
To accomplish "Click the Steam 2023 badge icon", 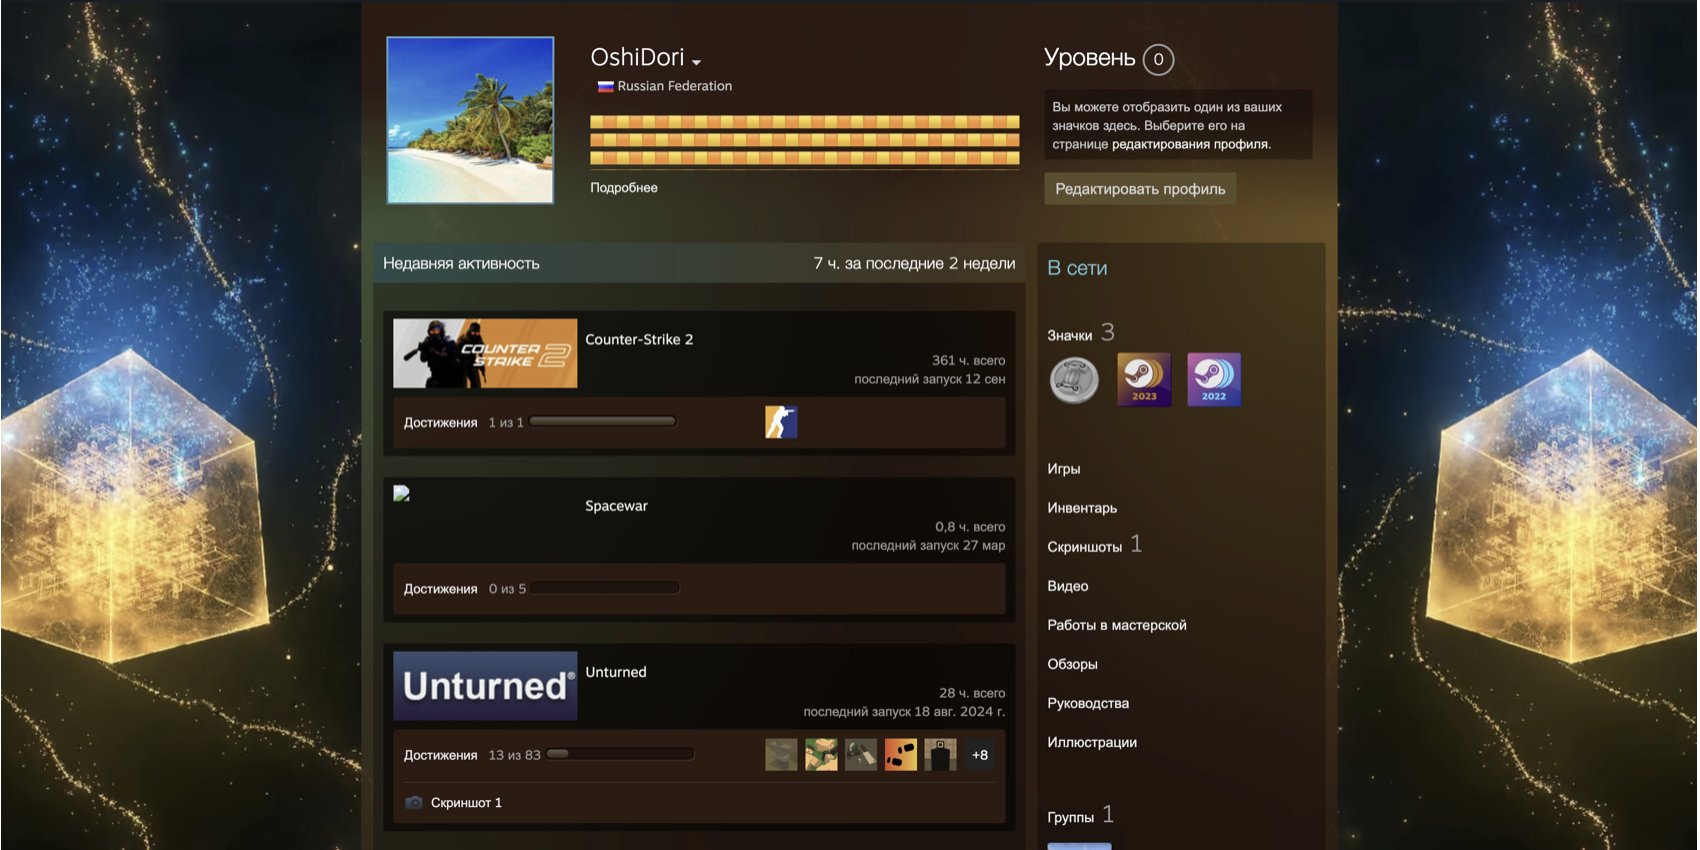I will tap(1144, 380).
